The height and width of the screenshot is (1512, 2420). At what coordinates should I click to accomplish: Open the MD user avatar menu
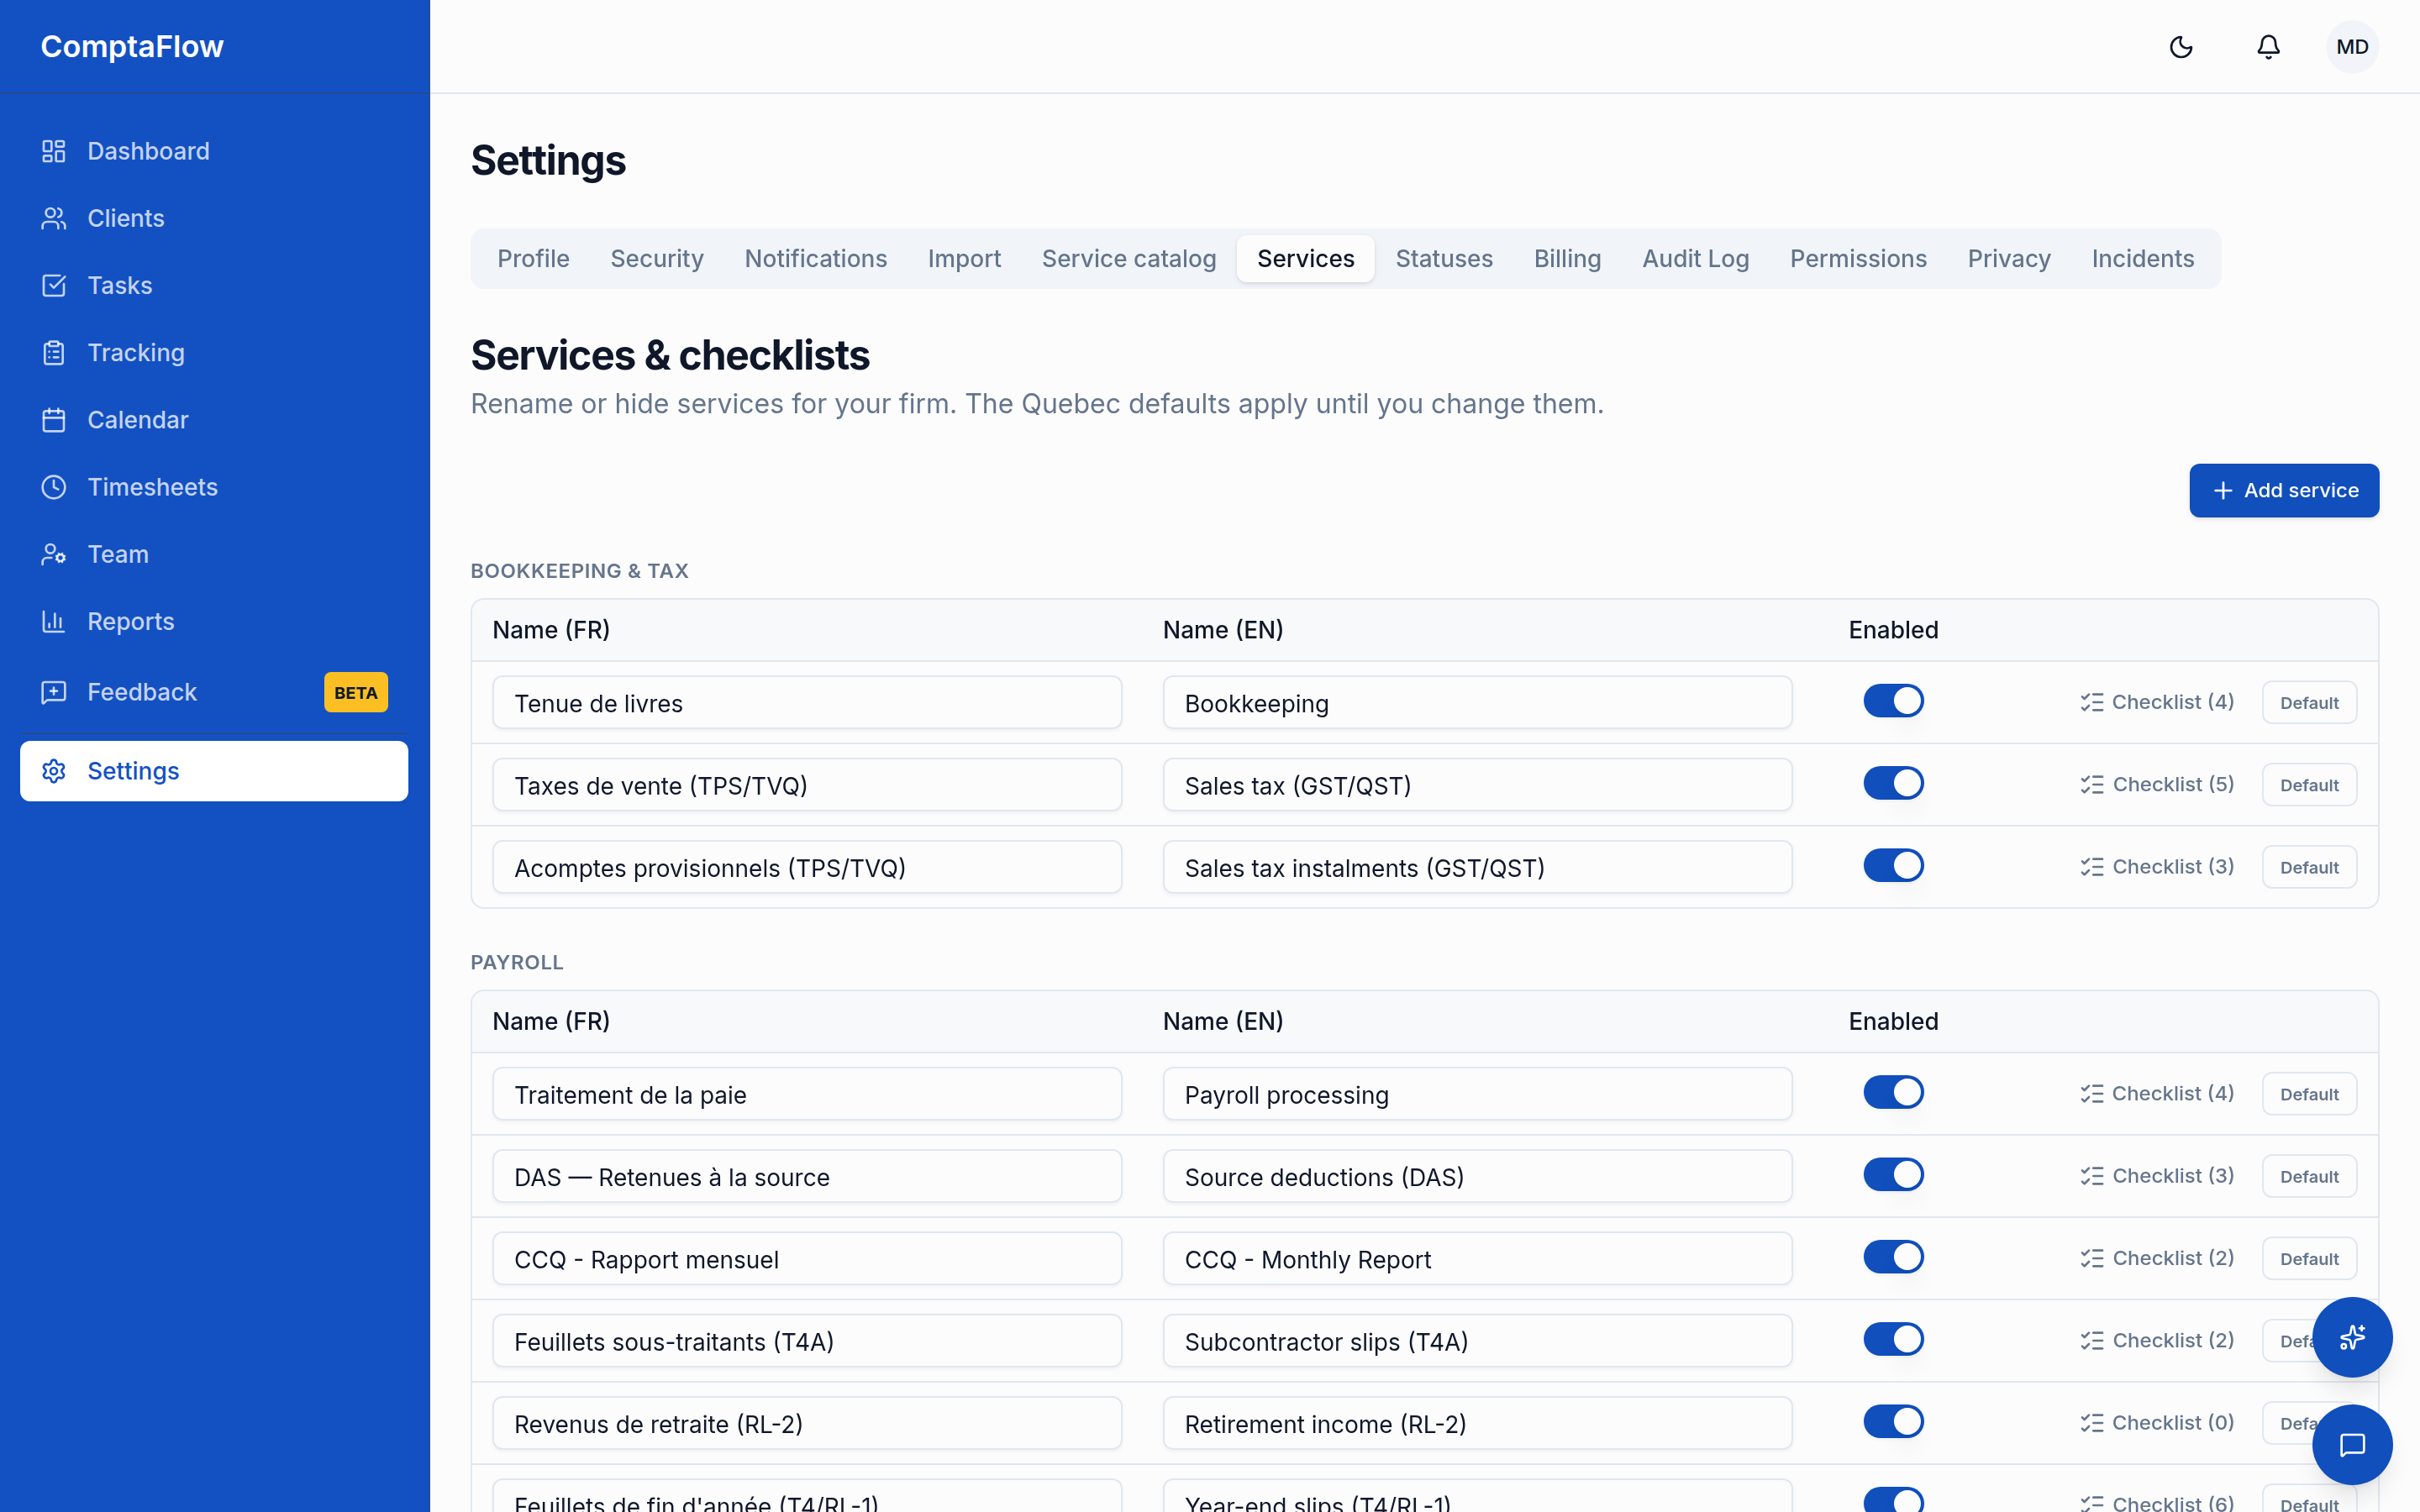point(2352,47)
